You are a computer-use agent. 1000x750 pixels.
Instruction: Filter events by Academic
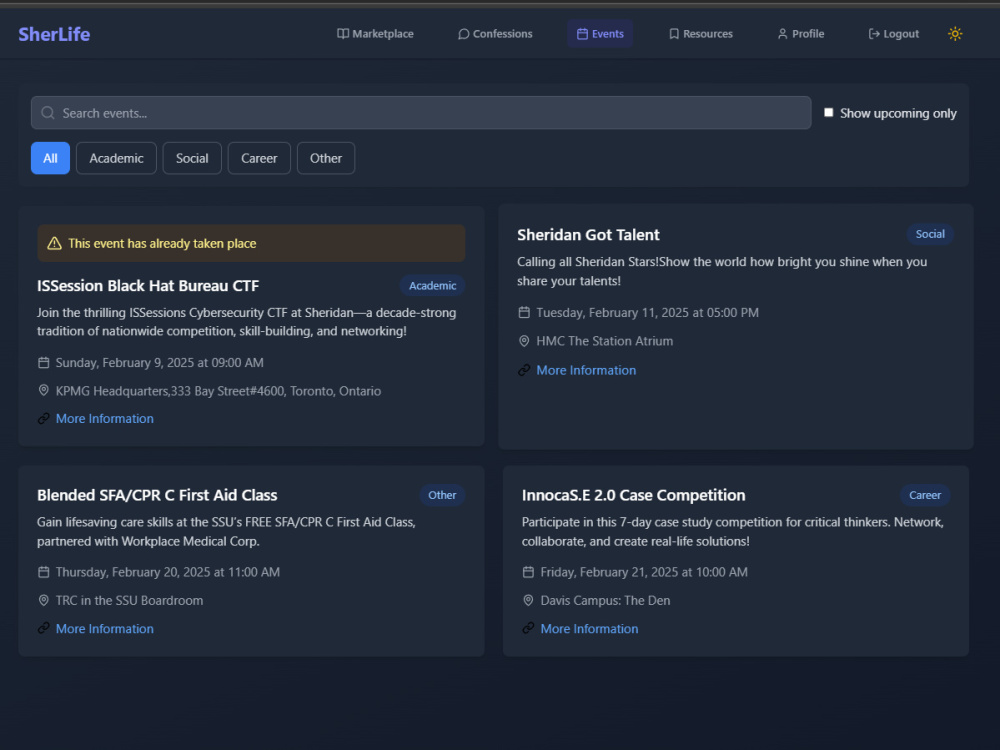coord(116,158)
